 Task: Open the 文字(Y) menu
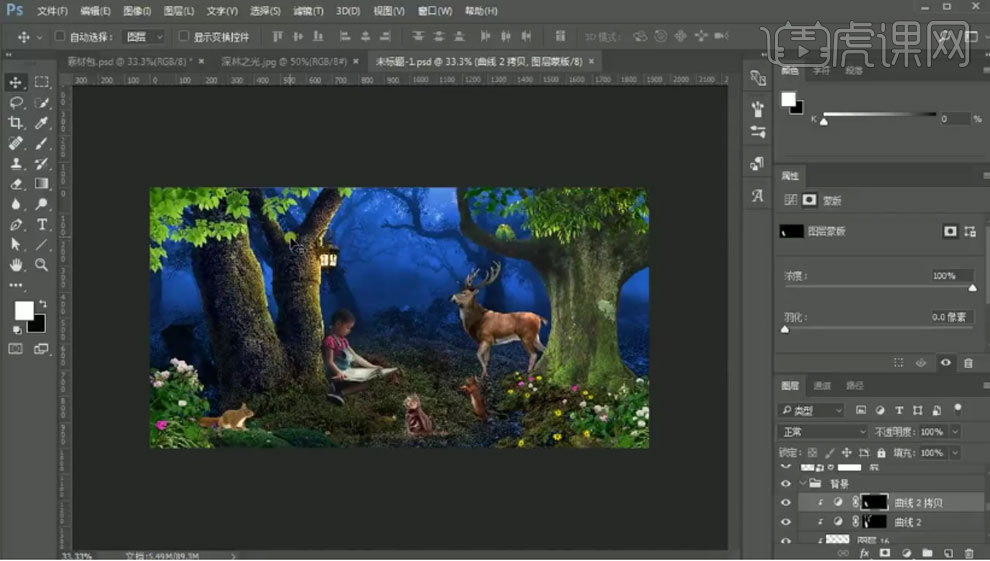tap(222, 11)
